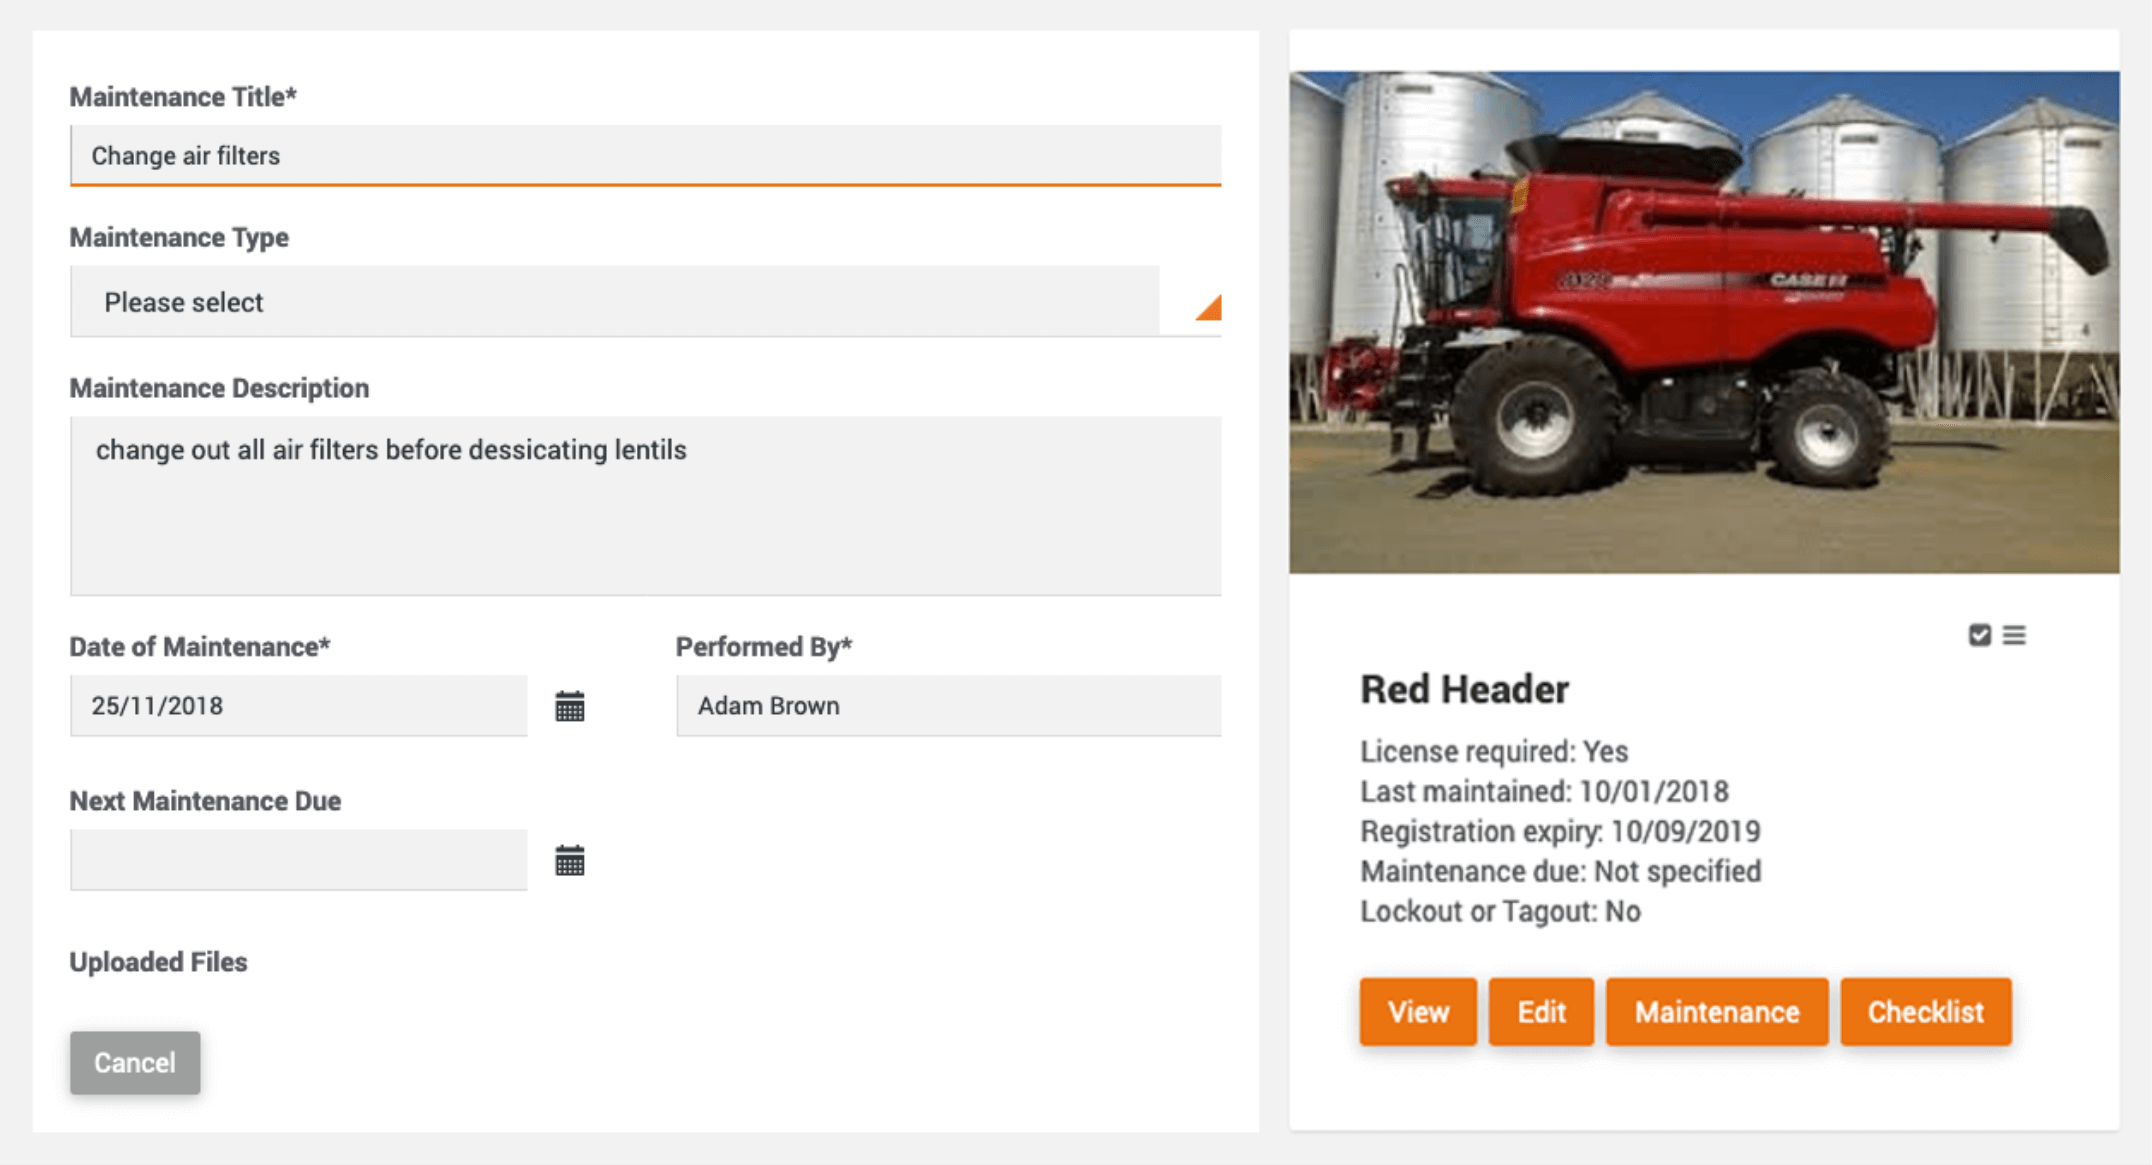The width and height of the screenshot is (2152, 1165).
Task: Open the list icon beside the checkbox on the card
Action: click(2015, 635)
